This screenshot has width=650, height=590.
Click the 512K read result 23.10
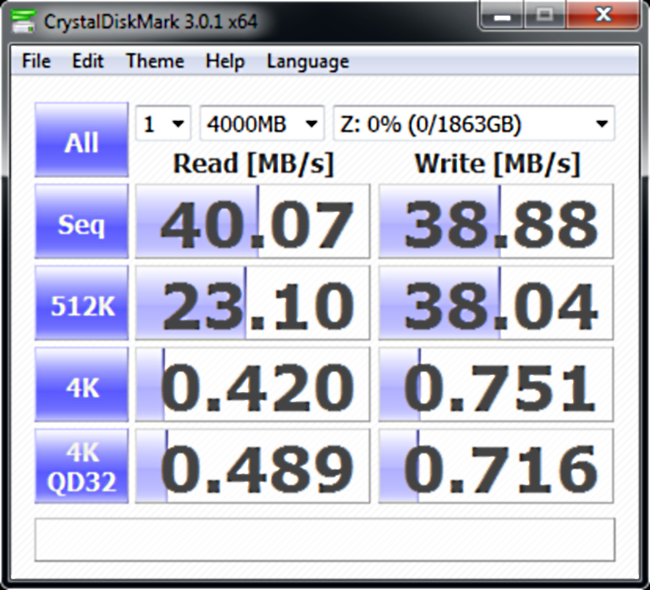pos(252,303)
